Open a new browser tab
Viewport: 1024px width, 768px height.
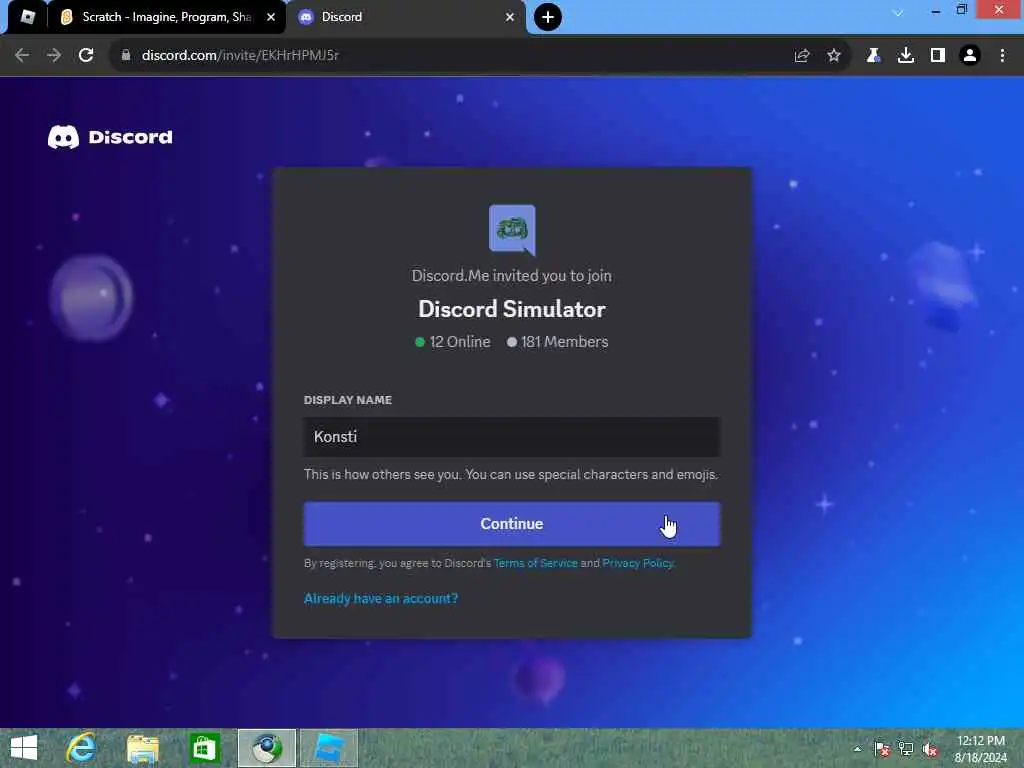(x=548, y=17)
